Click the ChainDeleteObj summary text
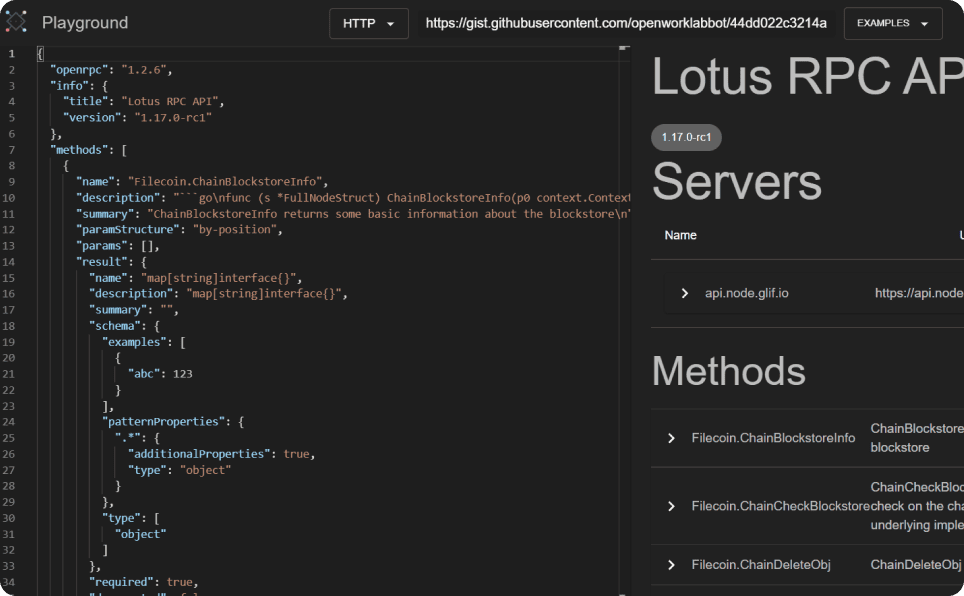The image size is (964, 596). coord(917,565)
